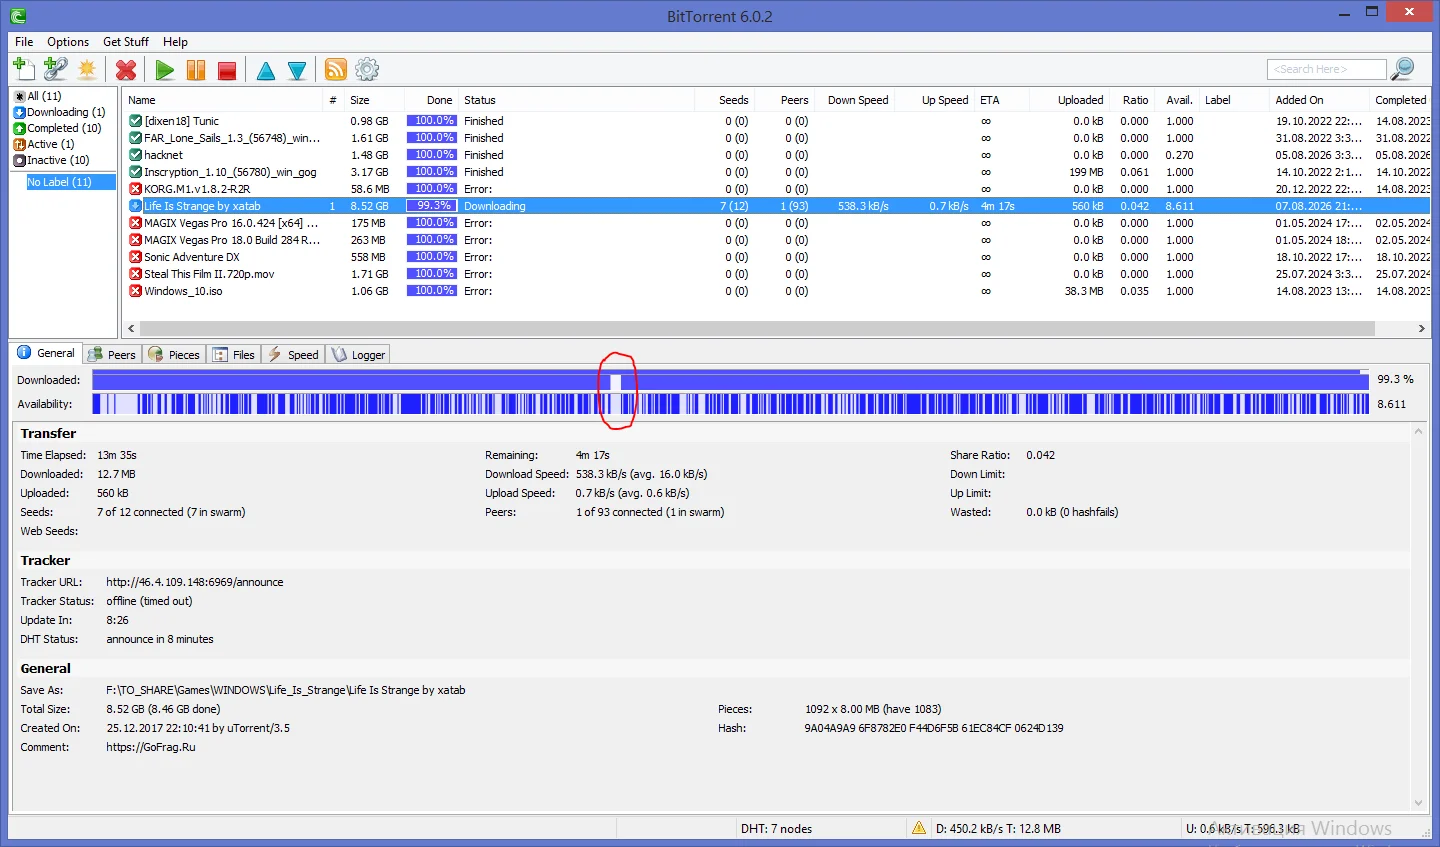Click the Search Here input field
This screenshot has width=1440, height=847.
point(1326,69)
